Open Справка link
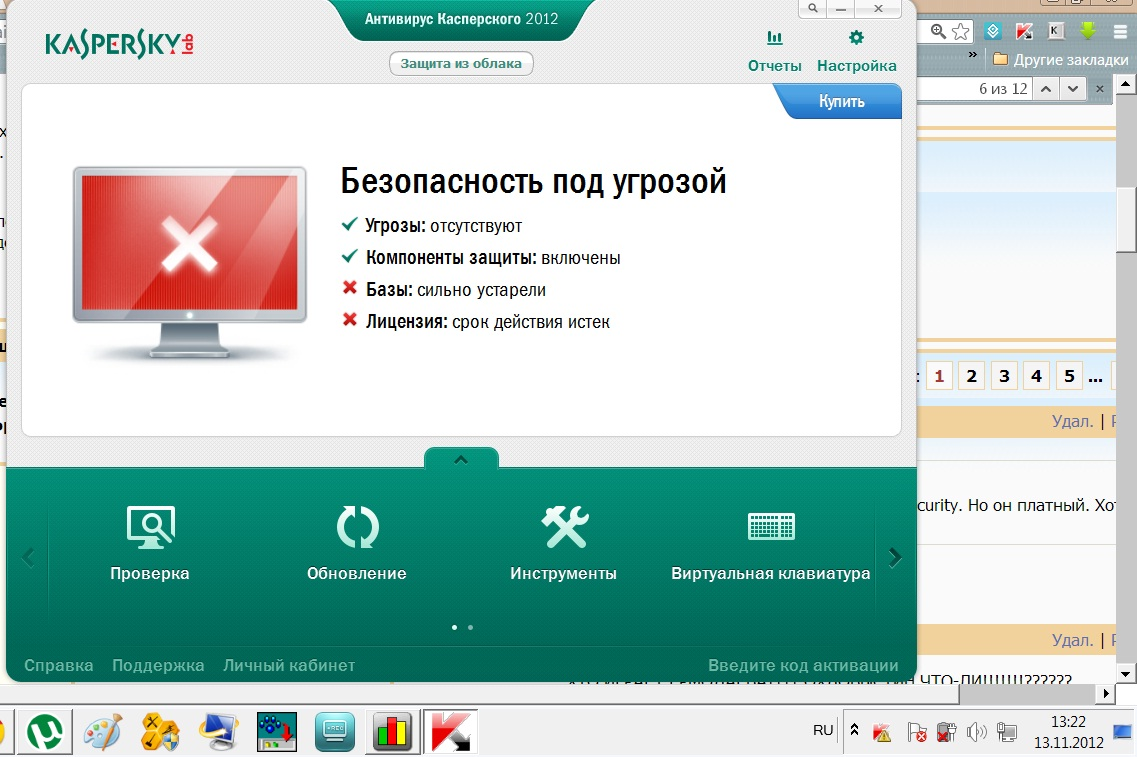This screenshot has width=1137, height=757. [59, 665]
